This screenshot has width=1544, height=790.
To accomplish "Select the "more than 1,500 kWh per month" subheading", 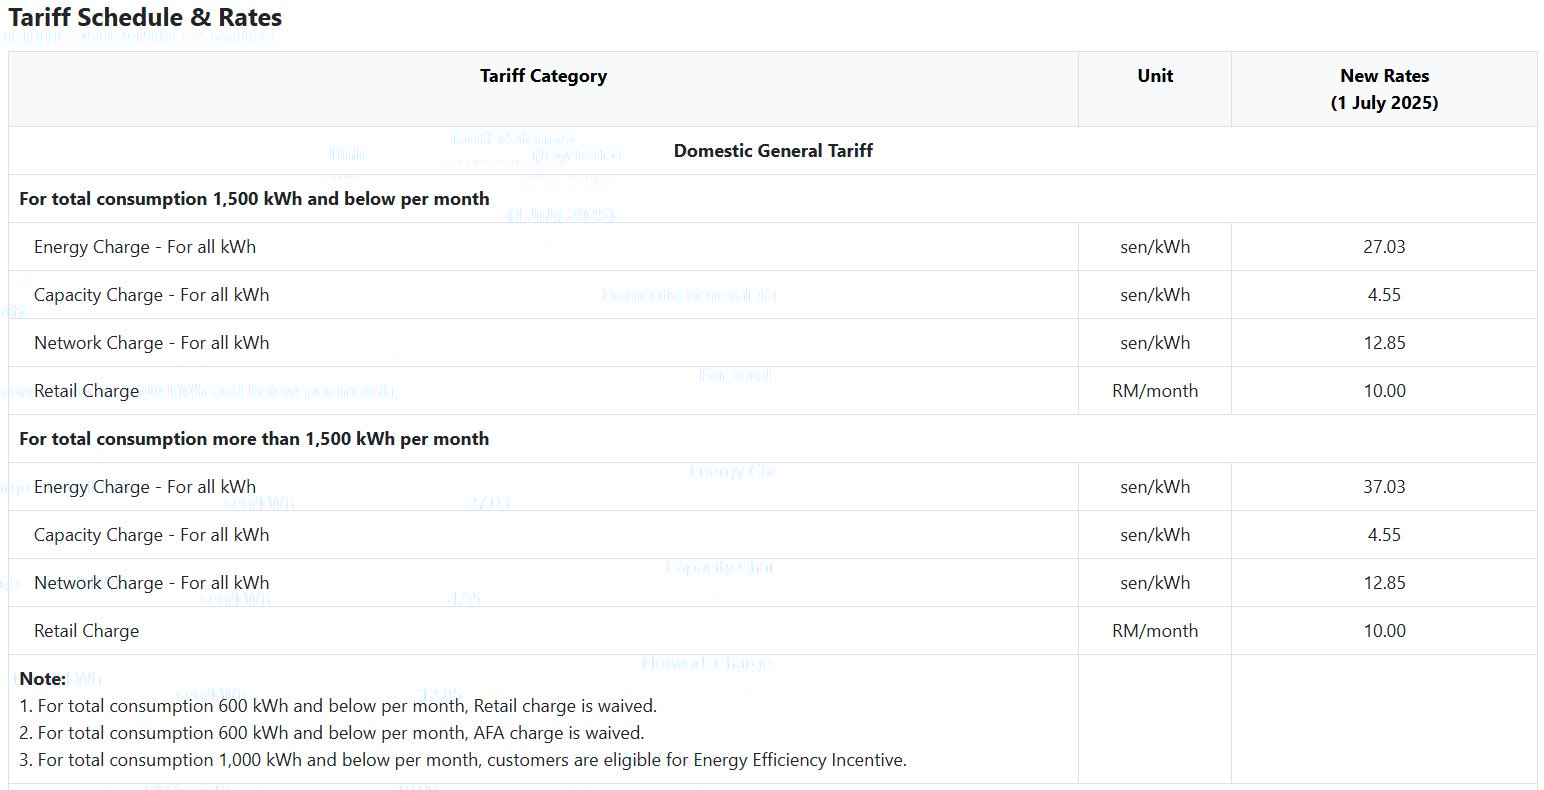I will click(254, 439).
